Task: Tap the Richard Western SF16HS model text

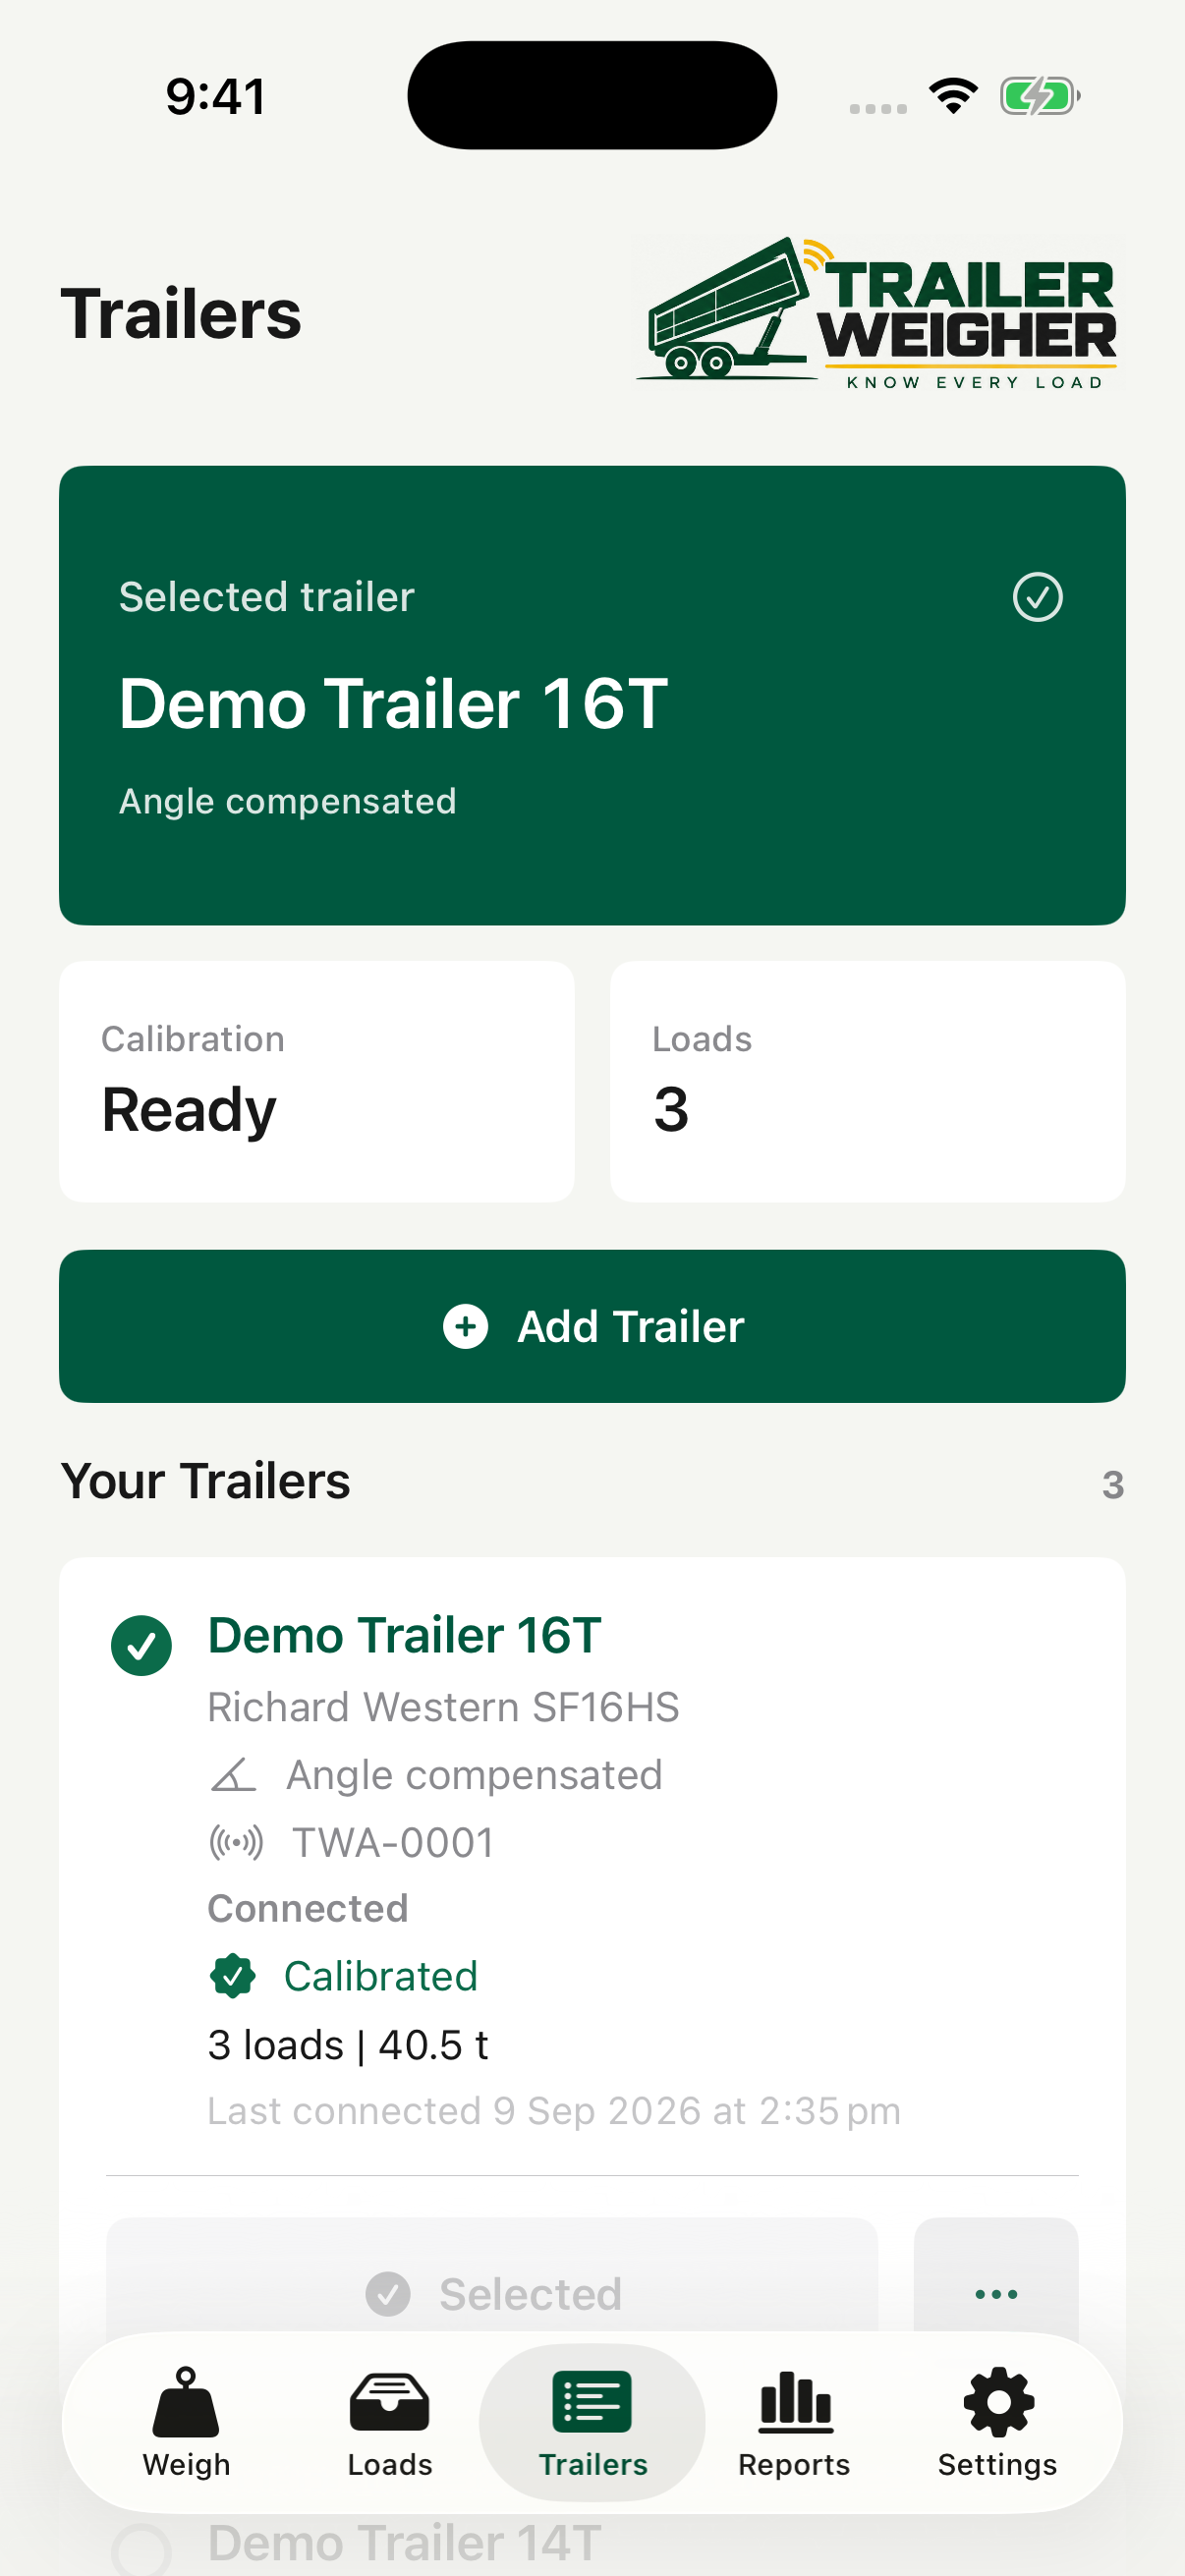Action: [x=443, y=1707]
